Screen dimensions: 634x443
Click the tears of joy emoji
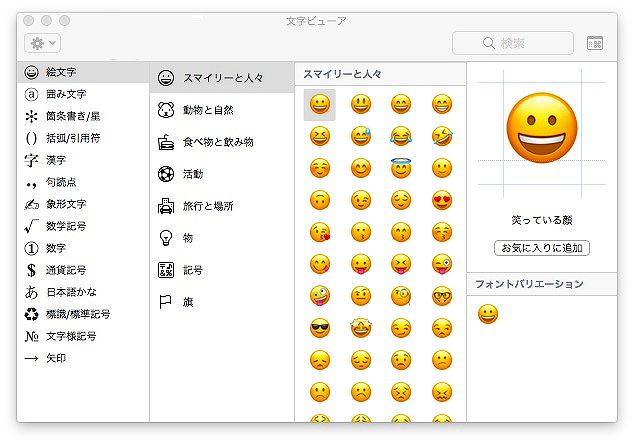click(x=401, y=136)
